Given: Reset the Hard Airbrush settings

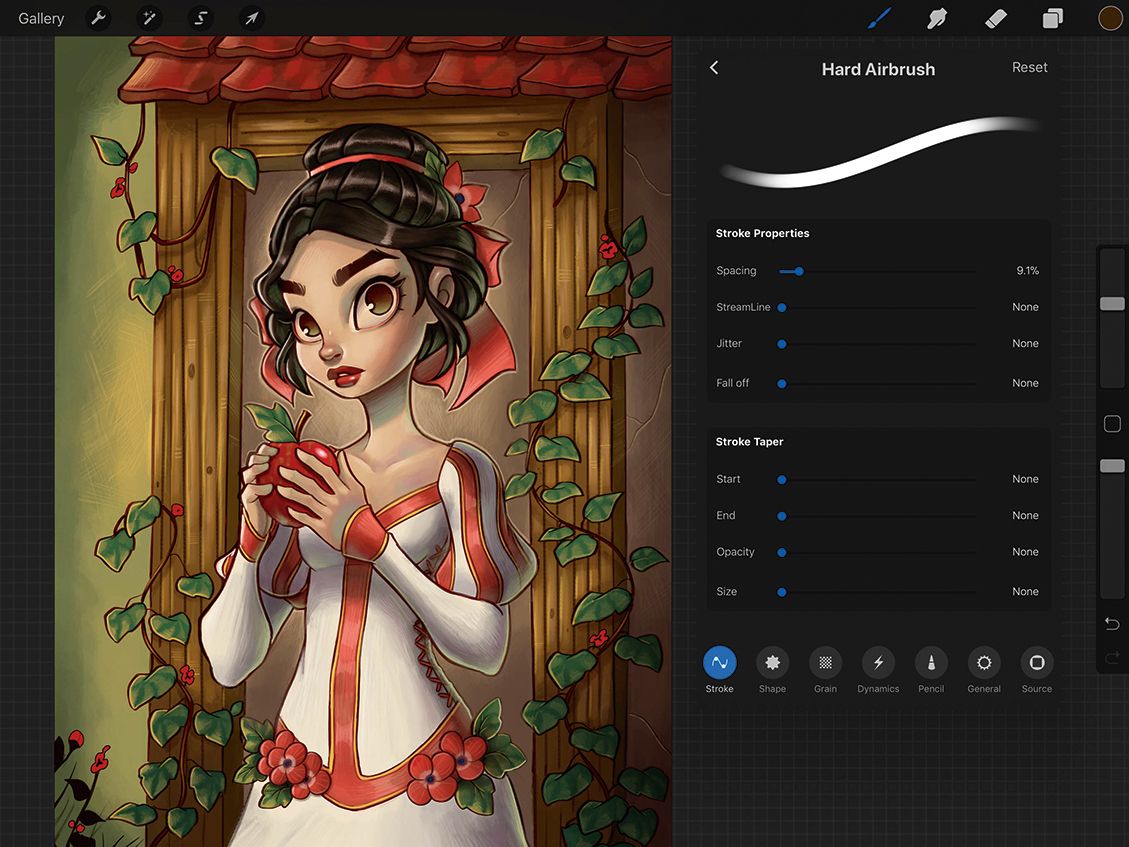Looking at the screenshot, I should pyautogui.click(x=1030, y=67).
